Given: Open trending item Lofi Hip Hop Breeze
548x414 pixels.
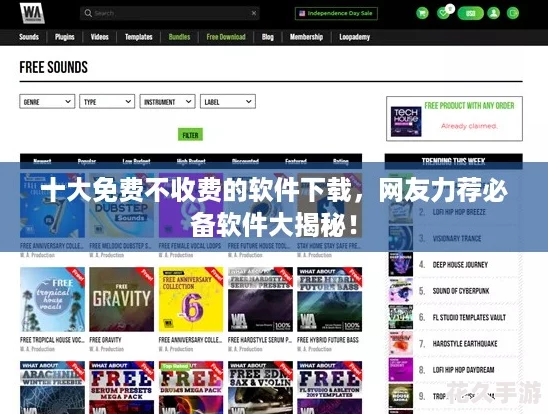Looking at the screenshot, I should [x=459, y=212].
